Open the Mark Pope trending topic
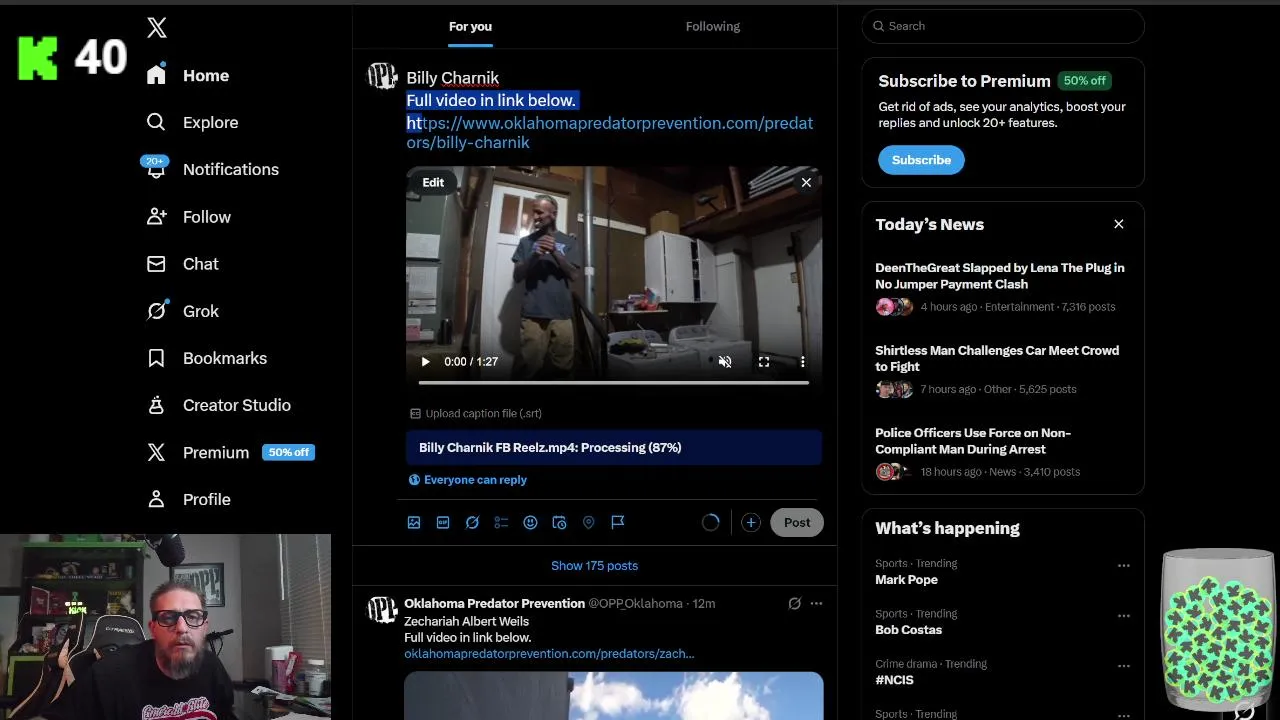Screen dimensions: 1280x720 [906, 580]
